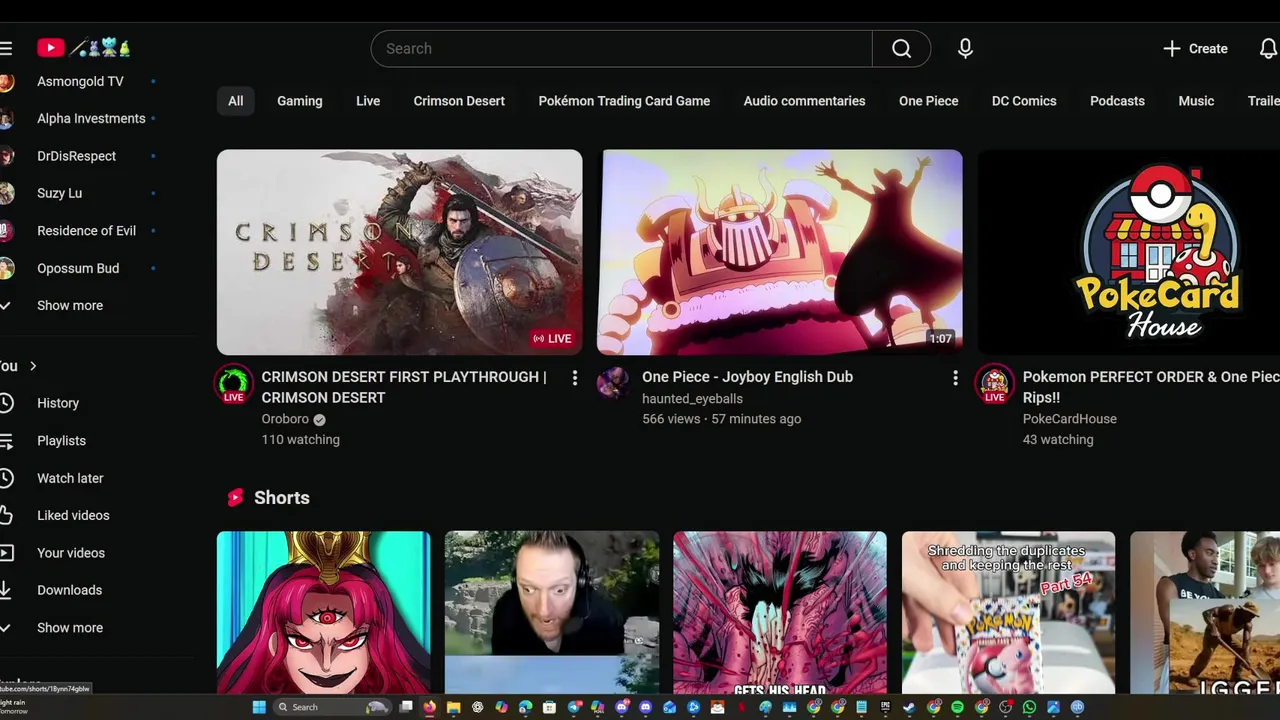Open Steam from taskbar
The width and height of the screenshot is (1280, 720).
(x=909, y=707)
